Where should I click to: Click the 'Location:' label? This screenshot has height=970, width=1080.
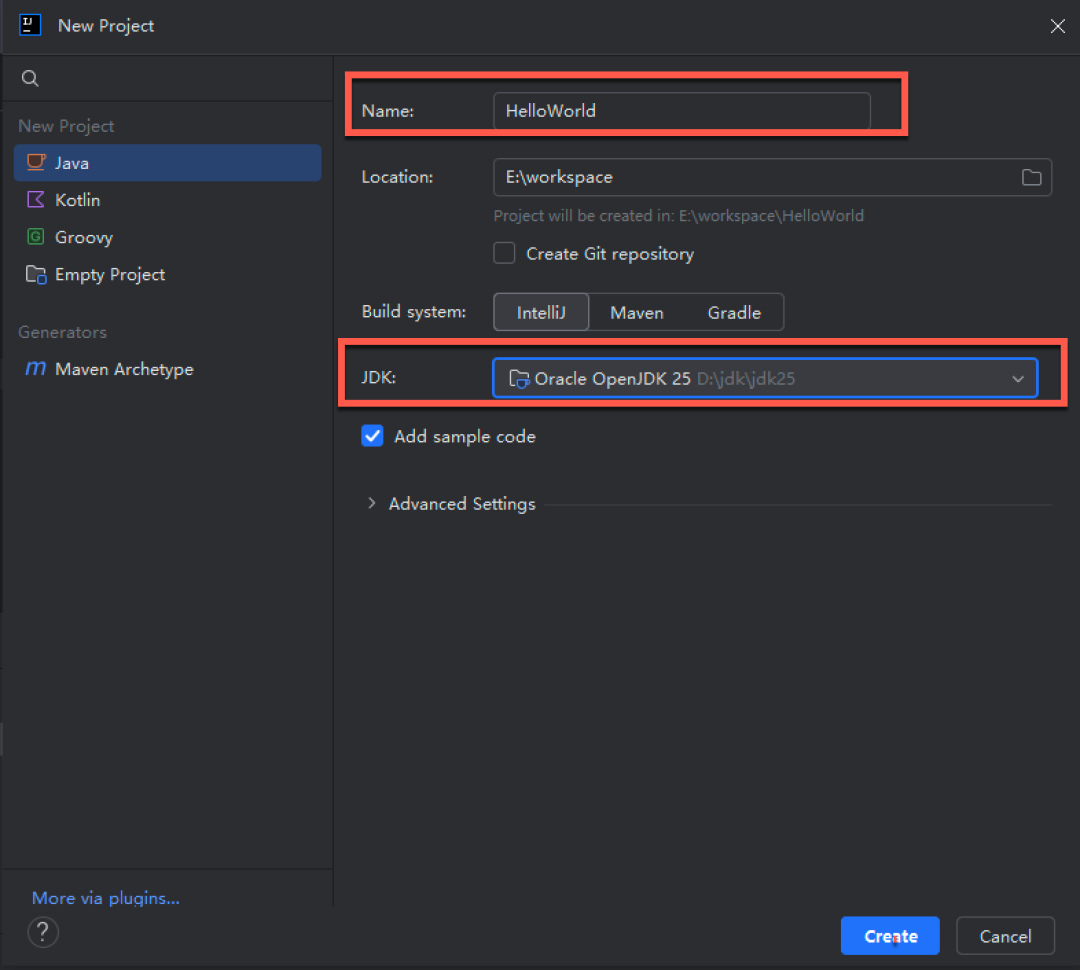(397, 177)
